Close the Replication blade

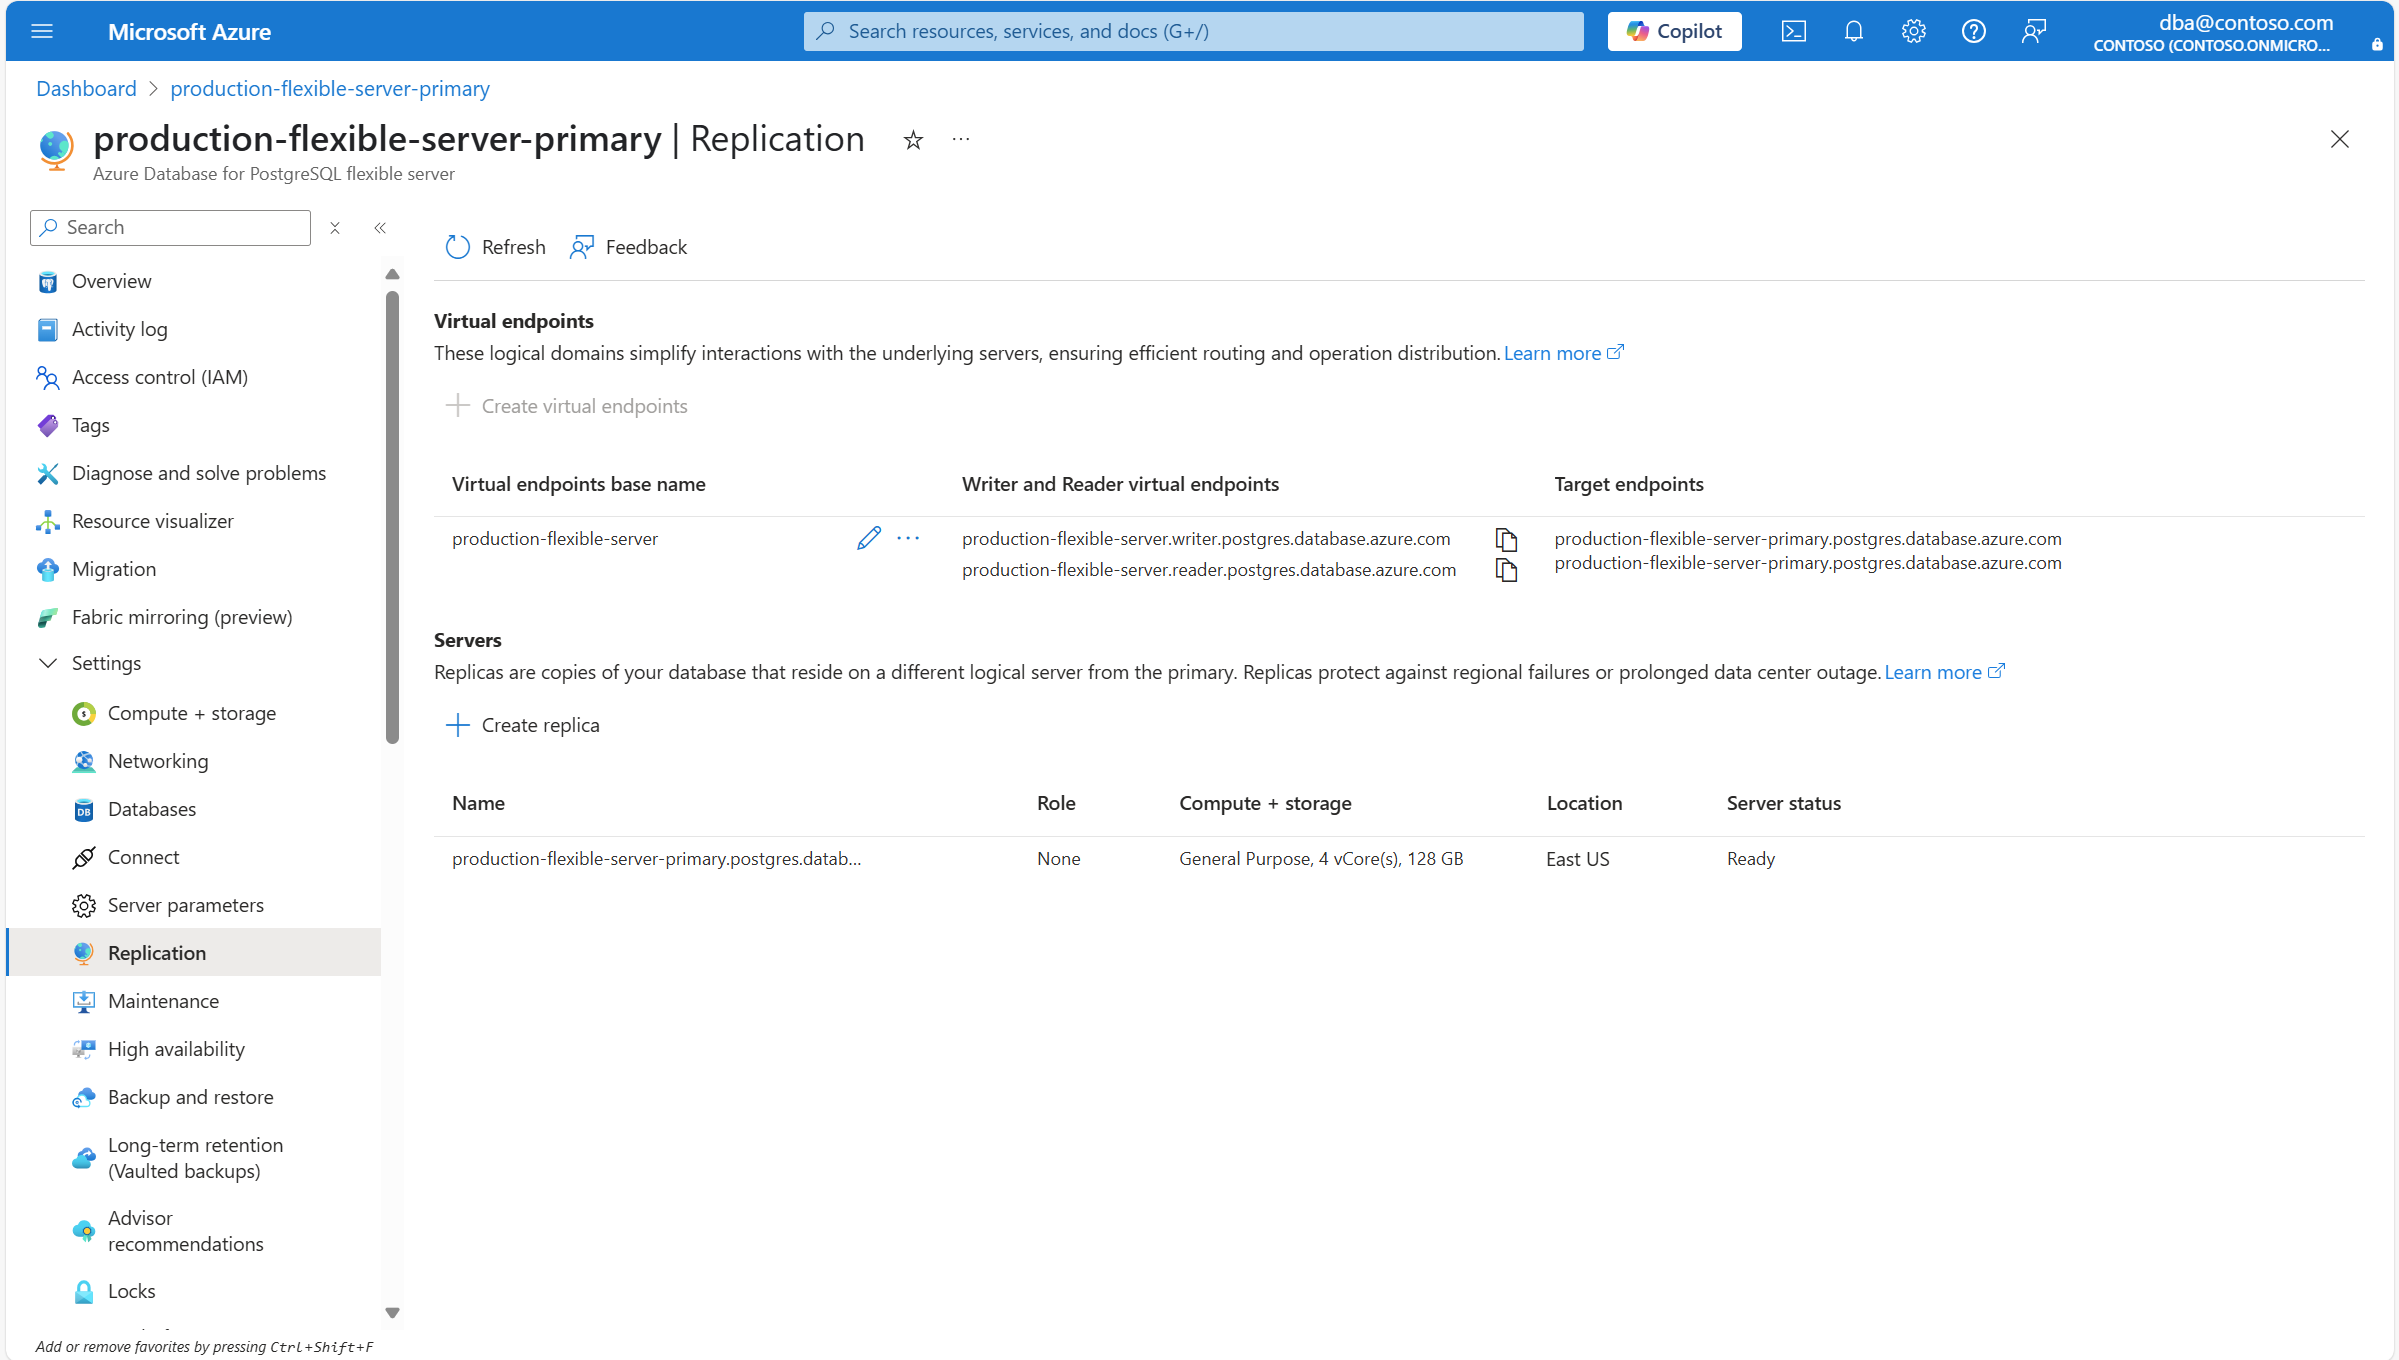point(2339,139)
